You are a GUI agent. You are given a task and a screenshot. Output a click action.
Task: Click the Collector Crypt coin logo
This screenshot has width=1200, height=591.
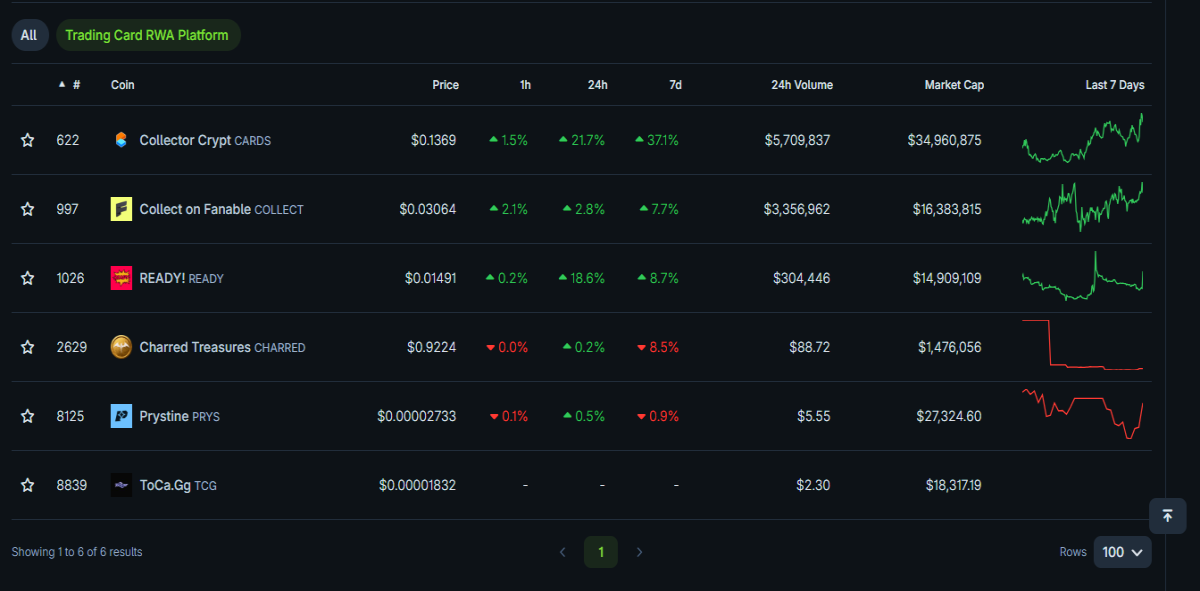(121, 140)
